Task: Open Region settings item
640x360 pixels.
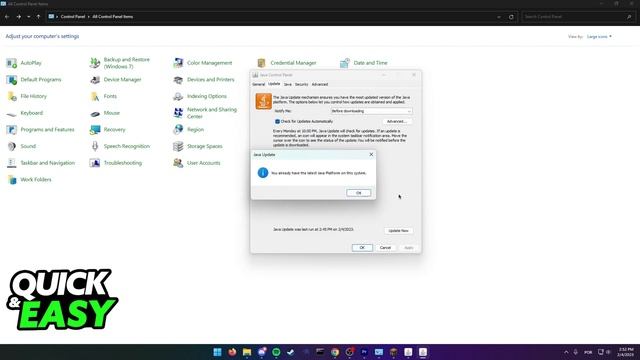Action: [x=188, y=130]
